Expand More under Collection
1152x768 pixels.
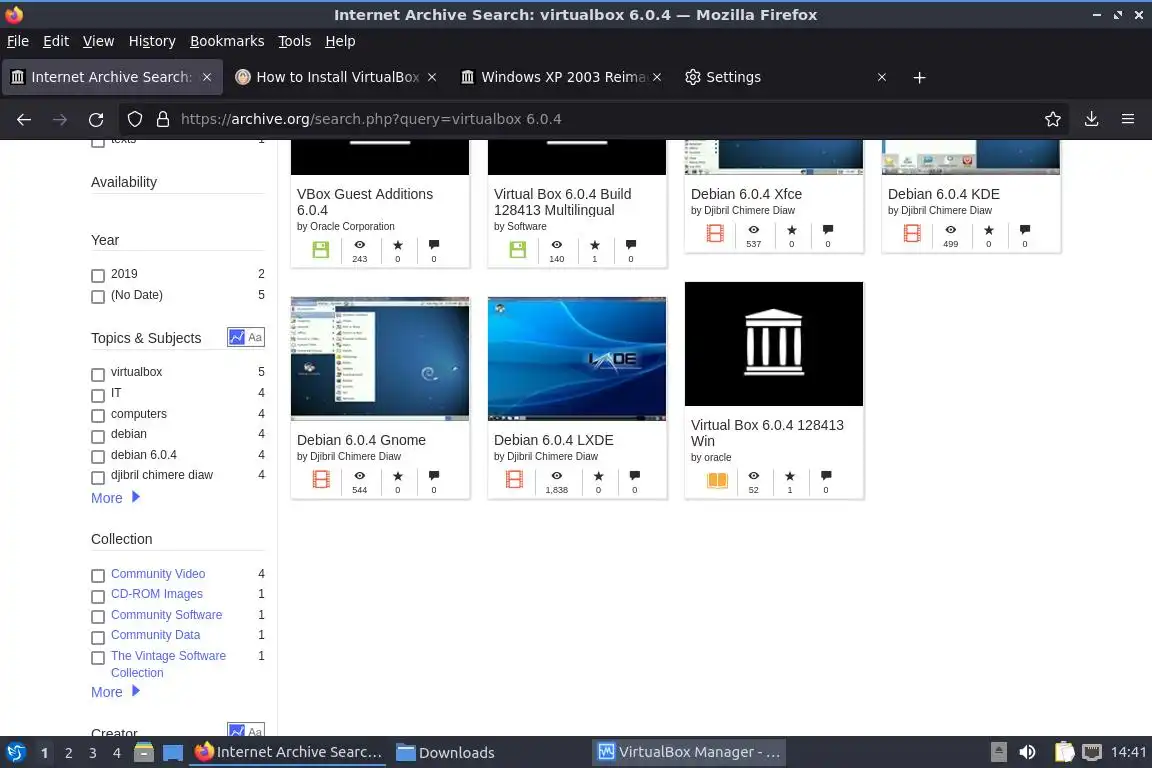point(115,692)
